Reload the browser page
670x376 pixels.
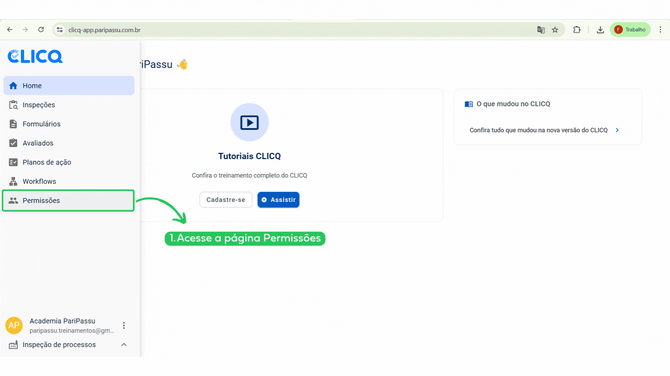41,29
